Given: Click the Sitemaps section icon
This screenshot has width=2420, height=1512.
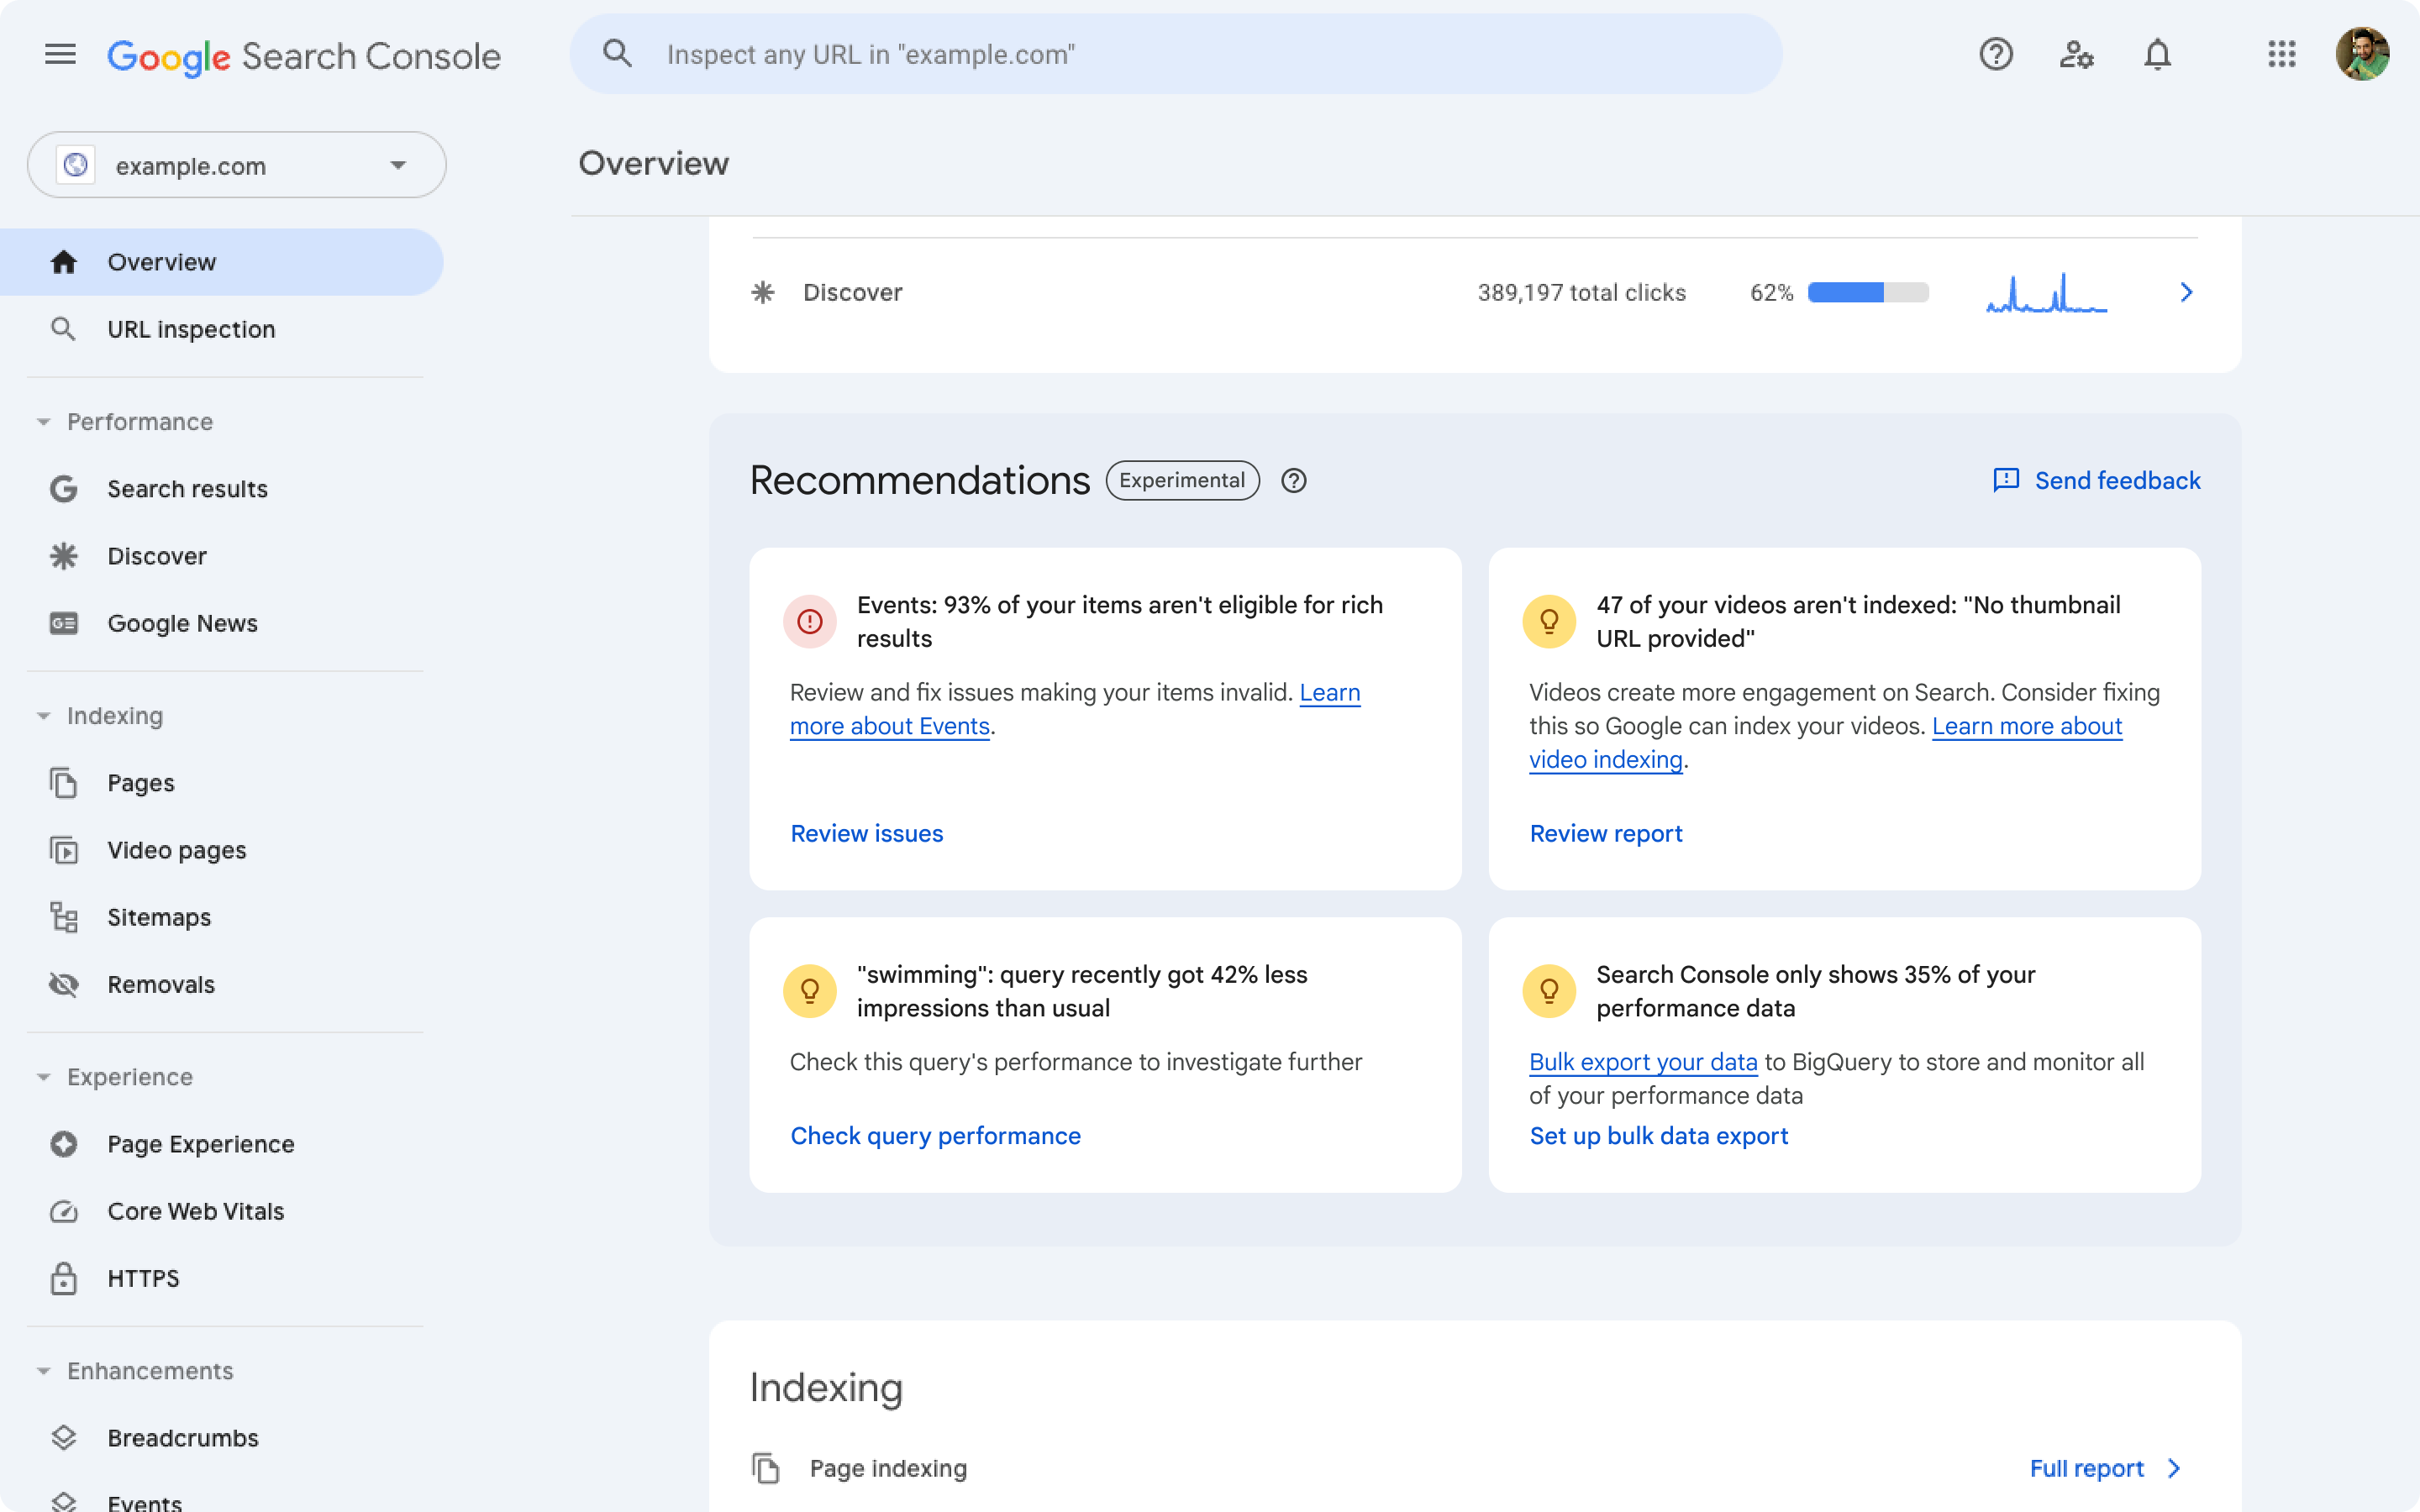Looking at the screenshot, I should point(63,915).
